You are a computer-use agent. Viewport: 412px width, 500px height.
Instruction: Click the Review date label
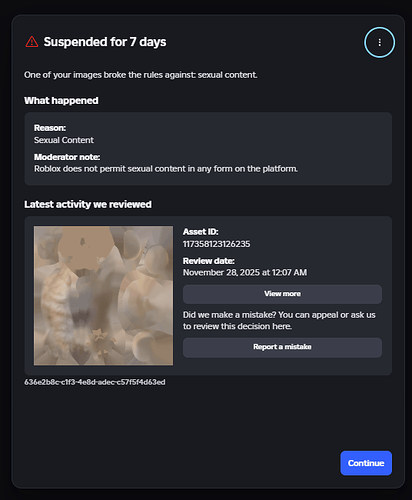pyautogui.click(x=209, y=261)
